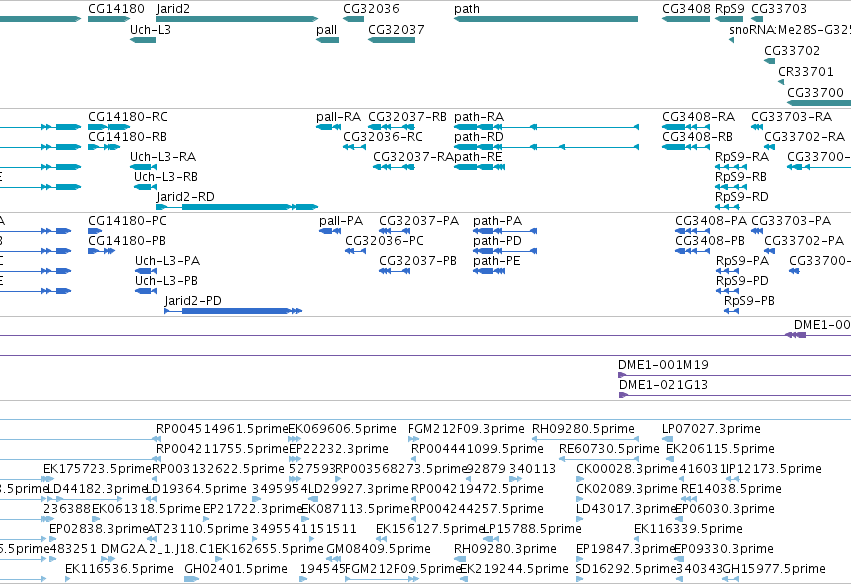The width and height of the screenshot is (851, 584).
Task: Click the RpS9-RA transcript label
Action: 742,157
